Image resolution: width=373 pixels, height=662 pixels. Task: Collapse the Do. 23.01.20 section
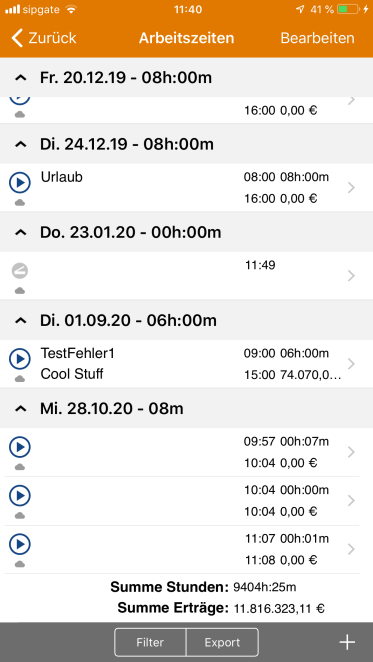[21, 233]
